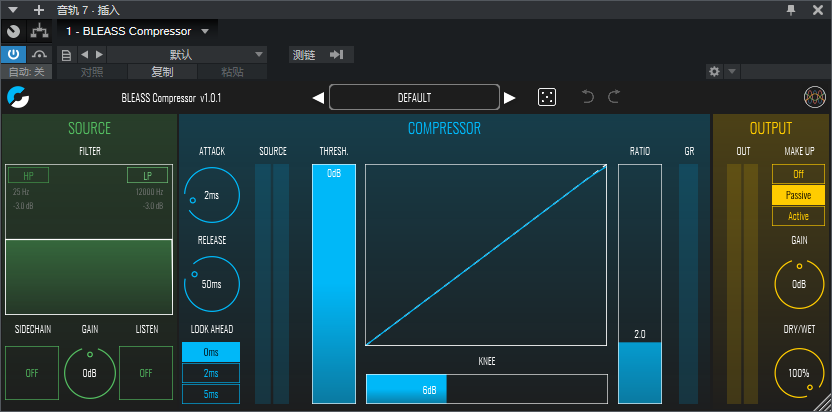Click the GR gain reduction meter
832x412 pixels.
(689, 284)
